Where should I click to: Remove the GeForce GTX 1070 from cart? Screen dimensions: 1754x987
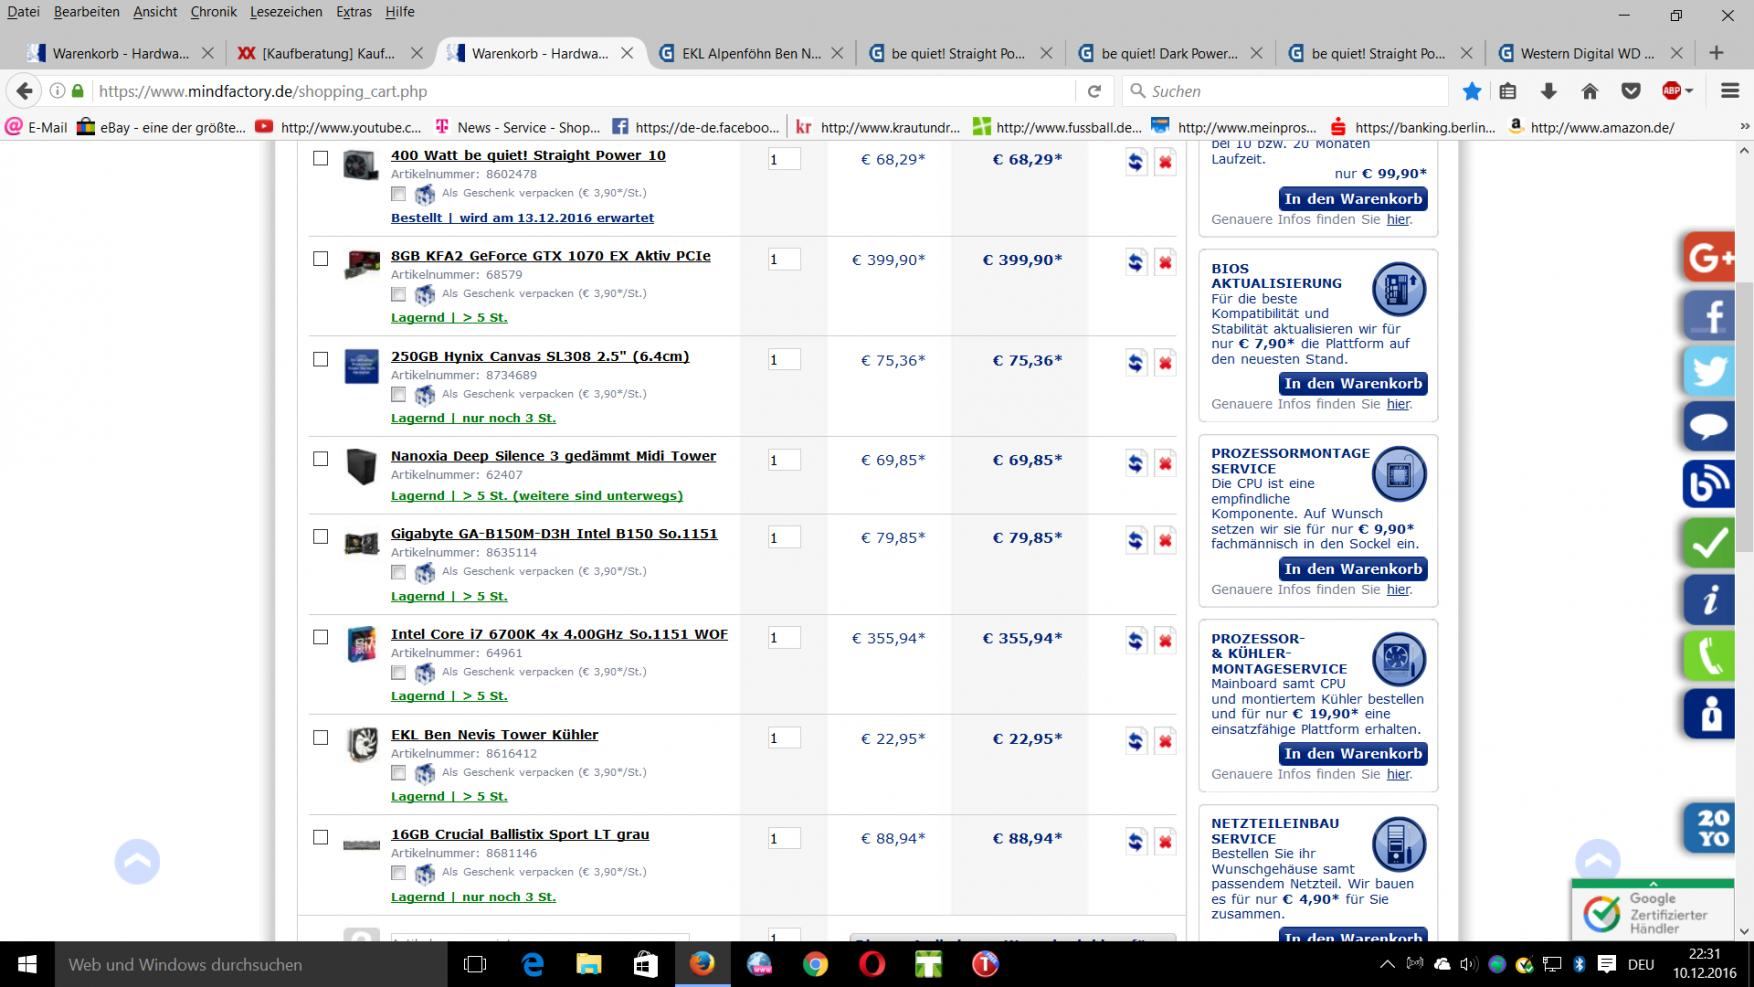pos(1165,262)
